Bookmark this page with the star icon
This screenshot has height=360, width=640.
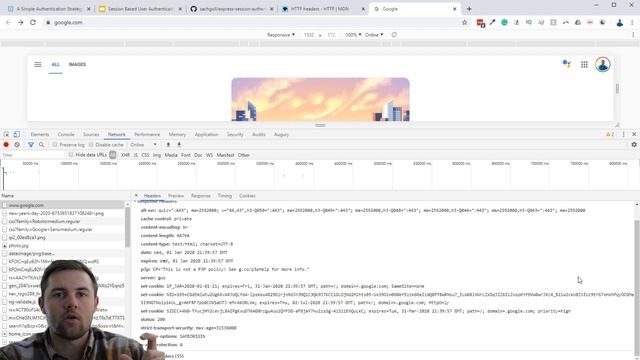click(464, 22)
